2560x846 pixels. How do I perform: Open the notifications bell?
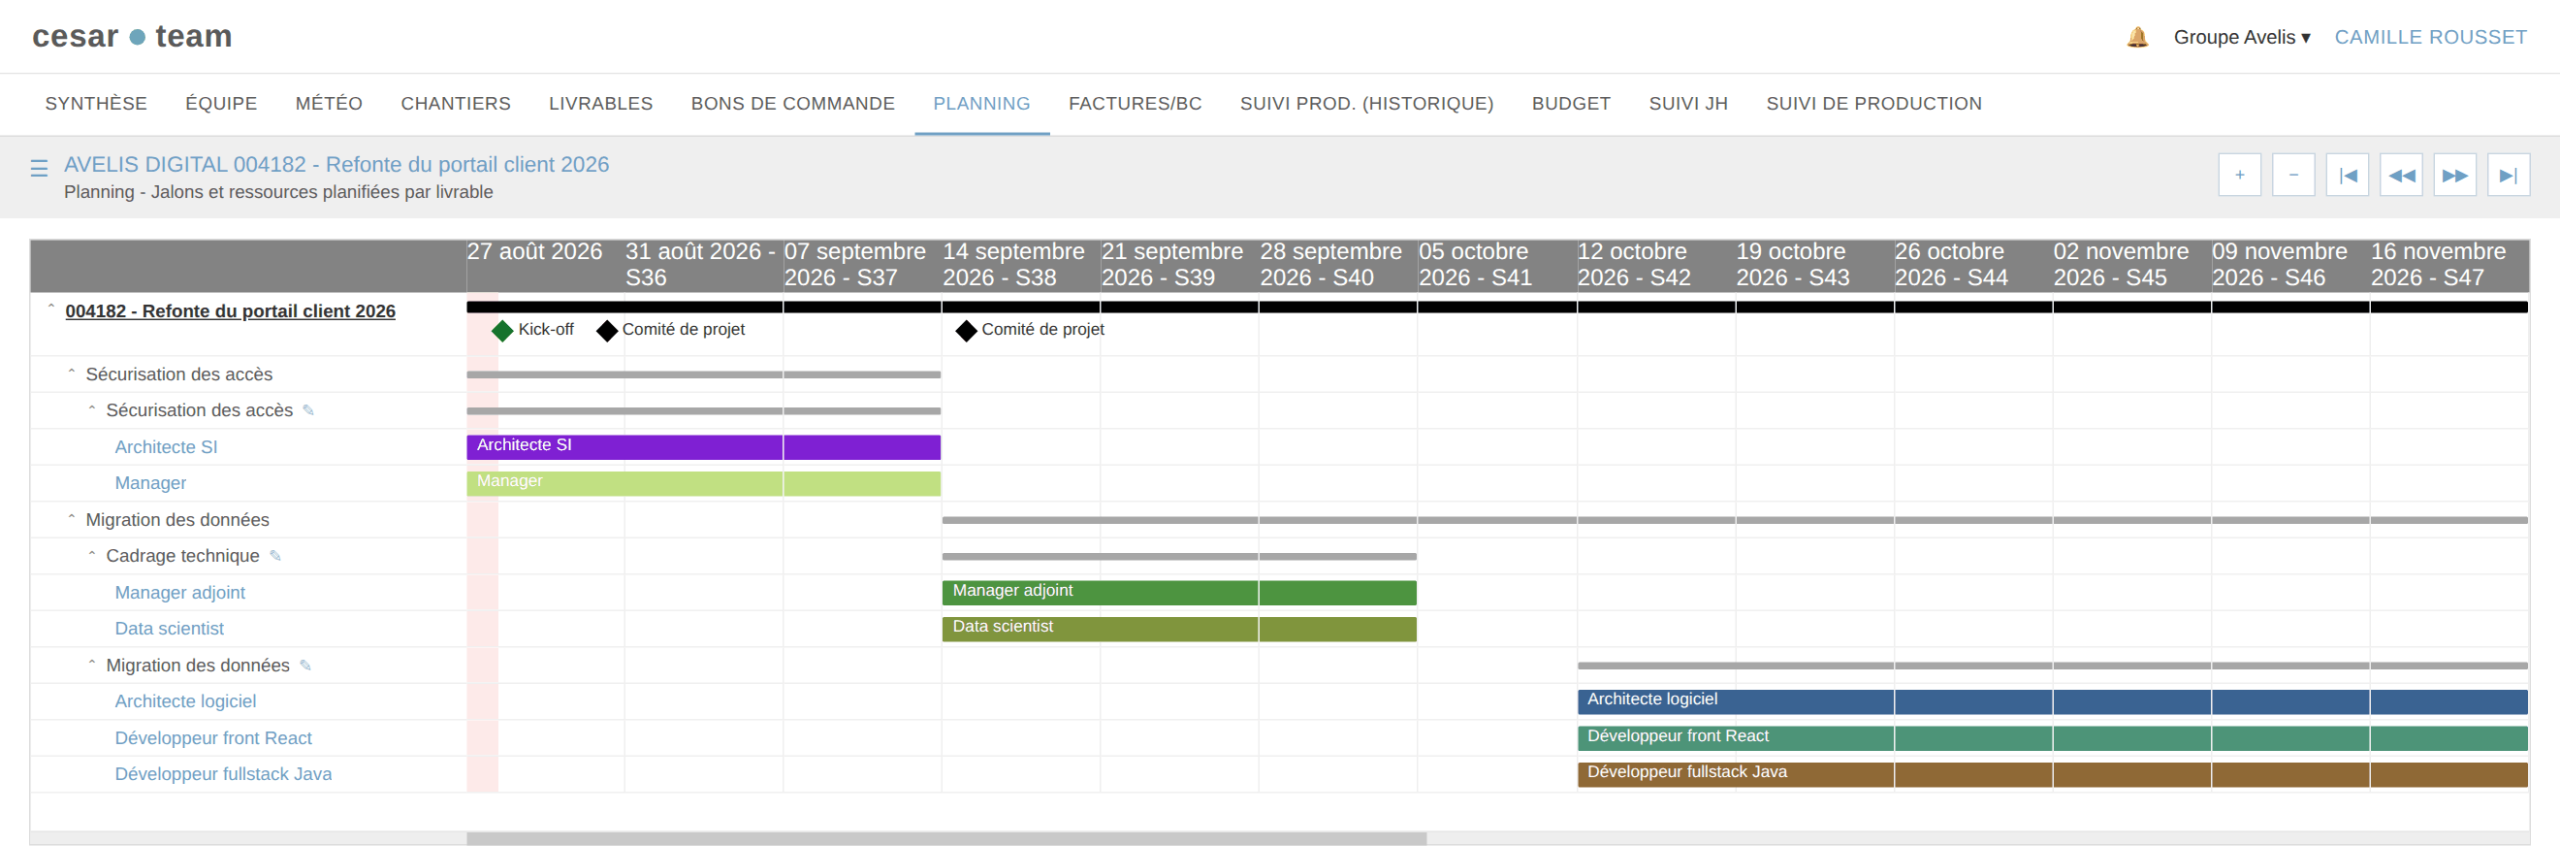click(2137, 37)
